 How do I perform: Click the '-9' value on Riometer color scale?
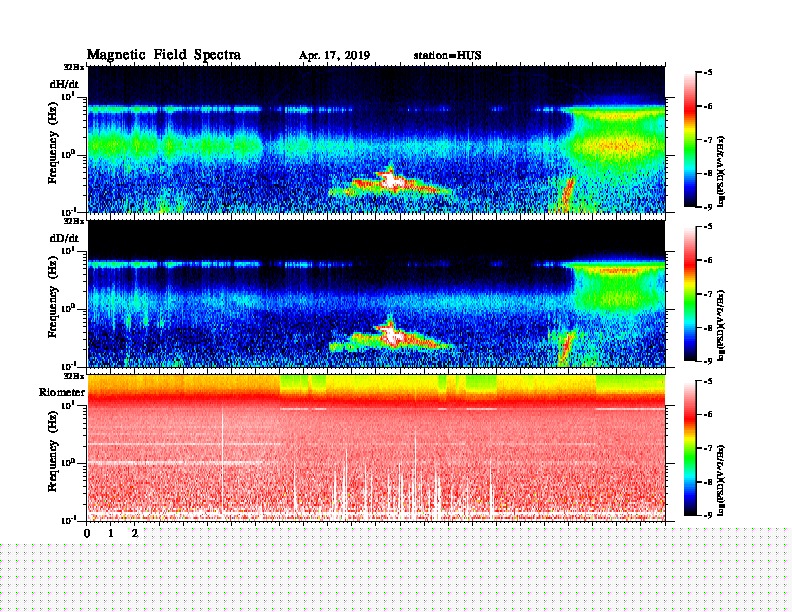708,515
